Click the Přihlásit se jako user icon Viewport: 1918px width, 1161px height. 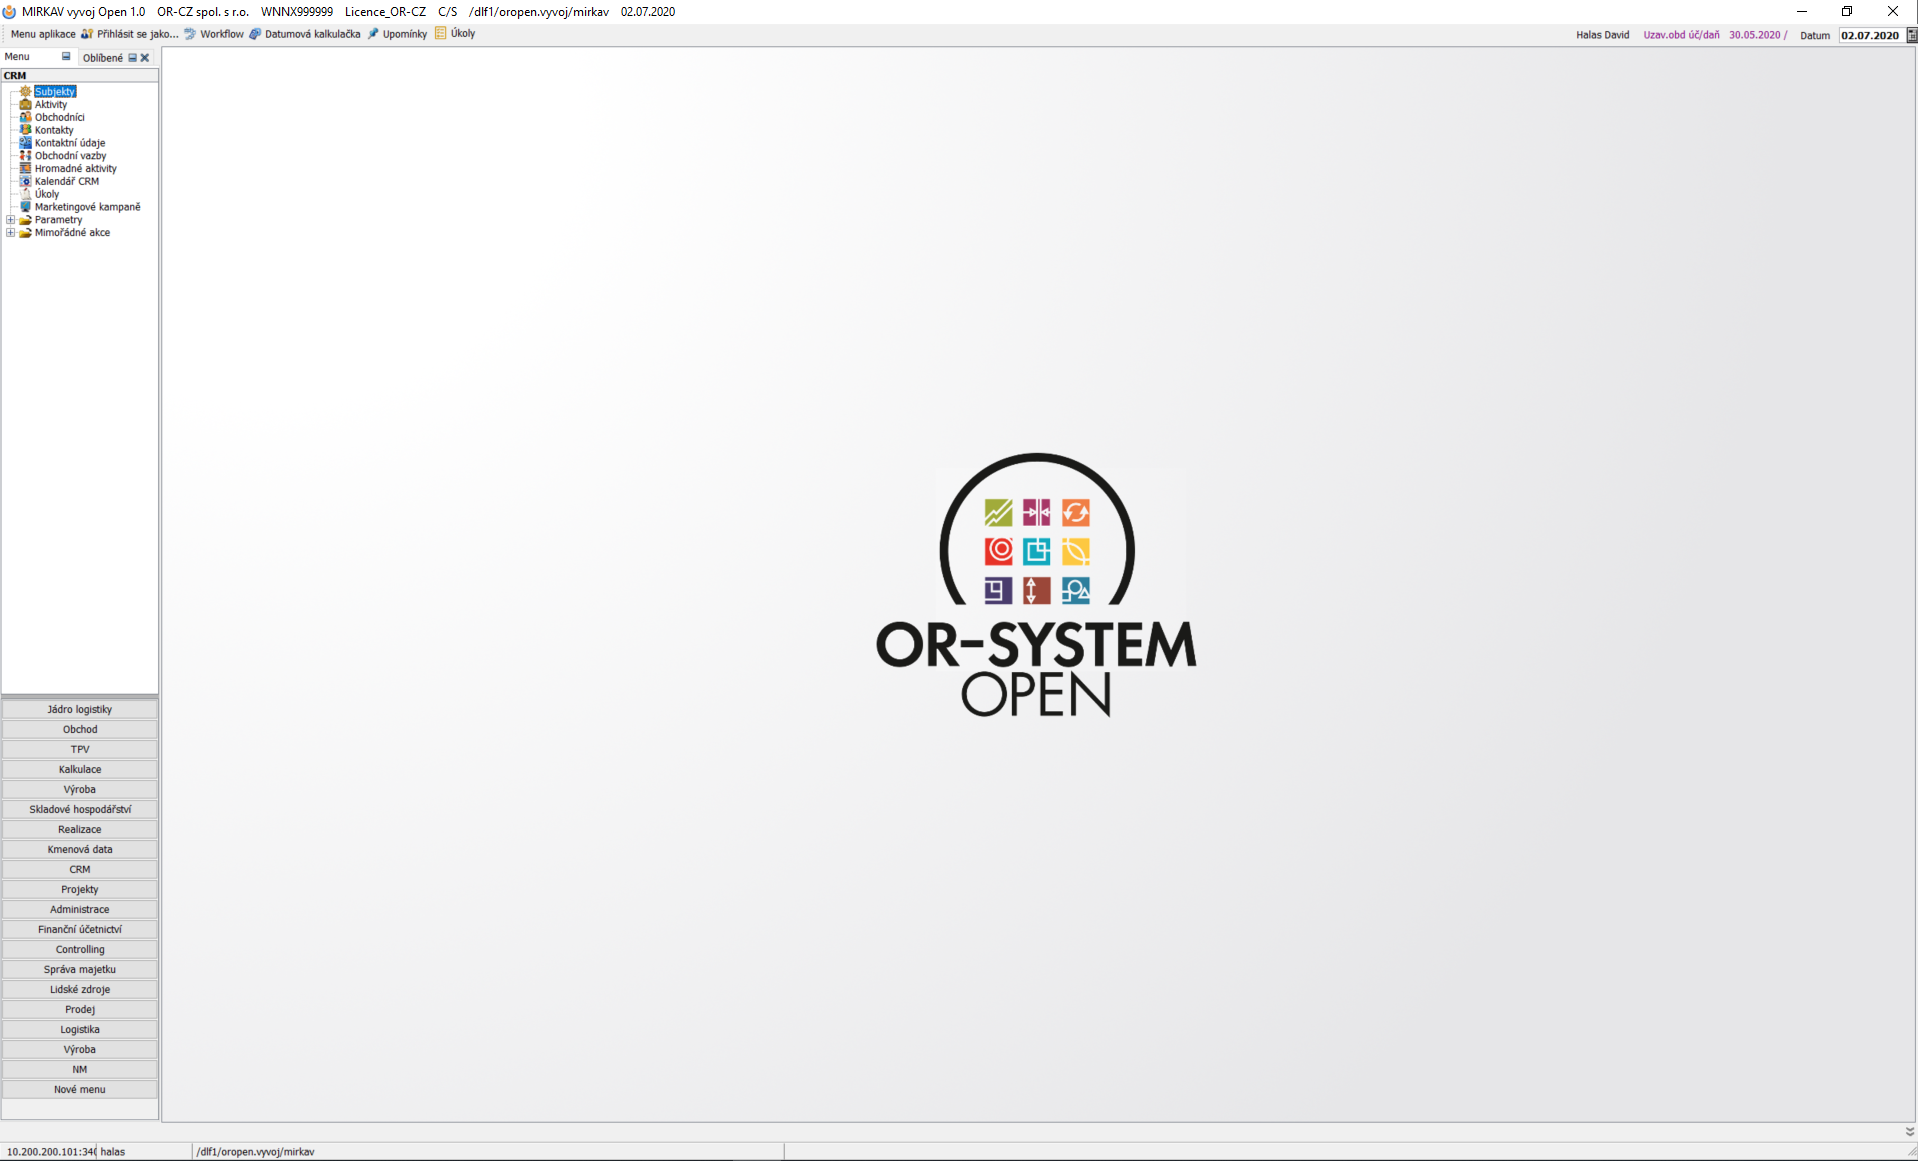click(x=87, y=34)
